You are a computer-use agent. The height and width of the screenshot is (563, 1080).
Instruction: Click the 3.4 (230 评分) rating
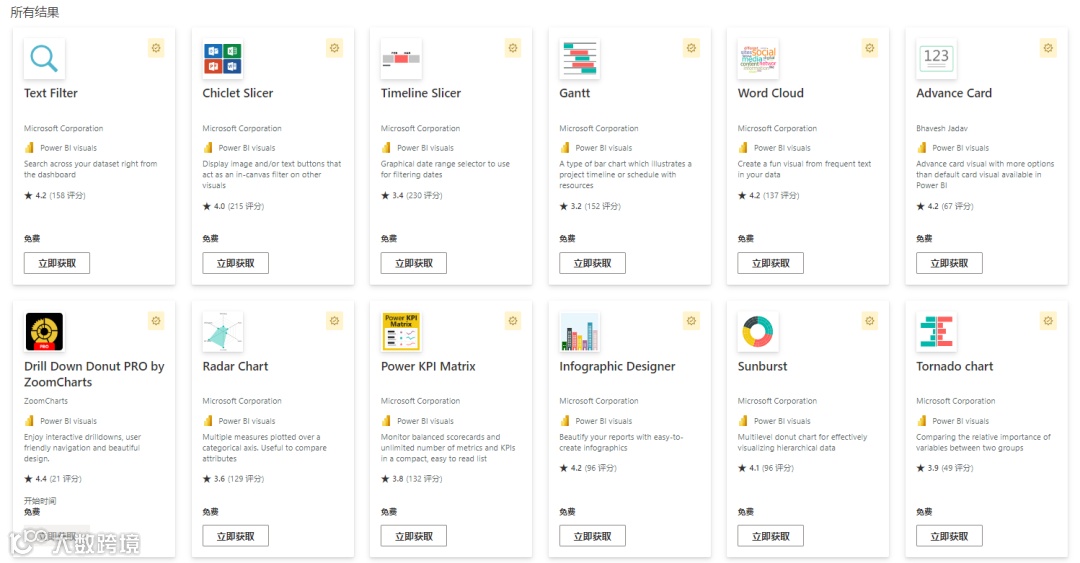(412, 196)
